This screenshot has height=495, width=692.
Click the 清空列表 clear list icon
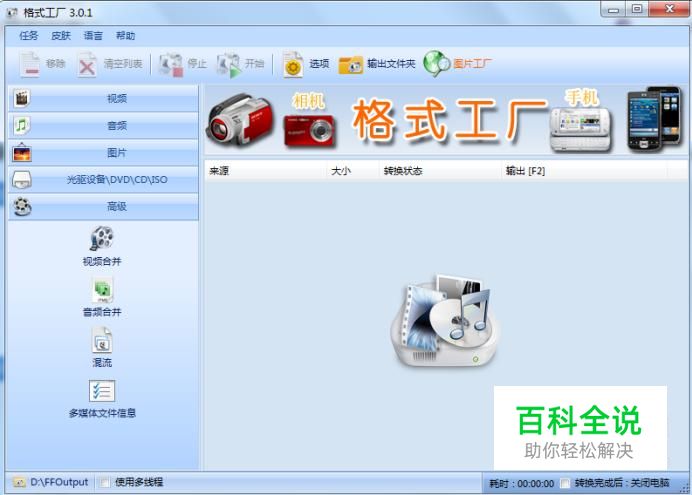[86, 64]
